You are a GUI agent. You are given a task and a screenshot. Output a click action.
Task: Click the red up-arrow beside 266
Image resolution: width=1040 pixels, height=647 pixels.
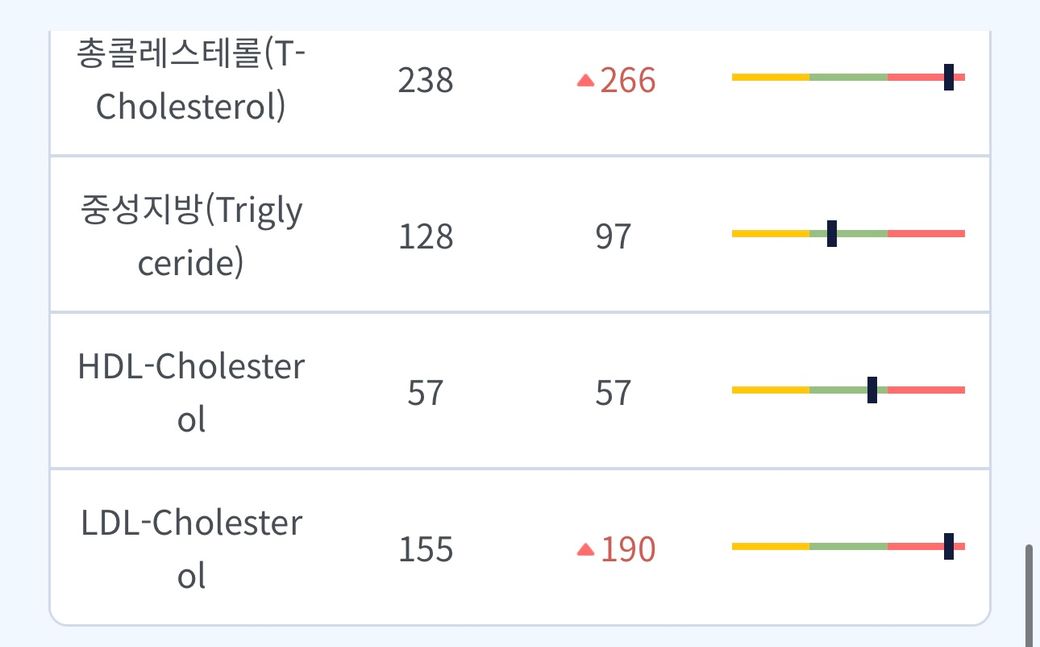coord(586,81)
